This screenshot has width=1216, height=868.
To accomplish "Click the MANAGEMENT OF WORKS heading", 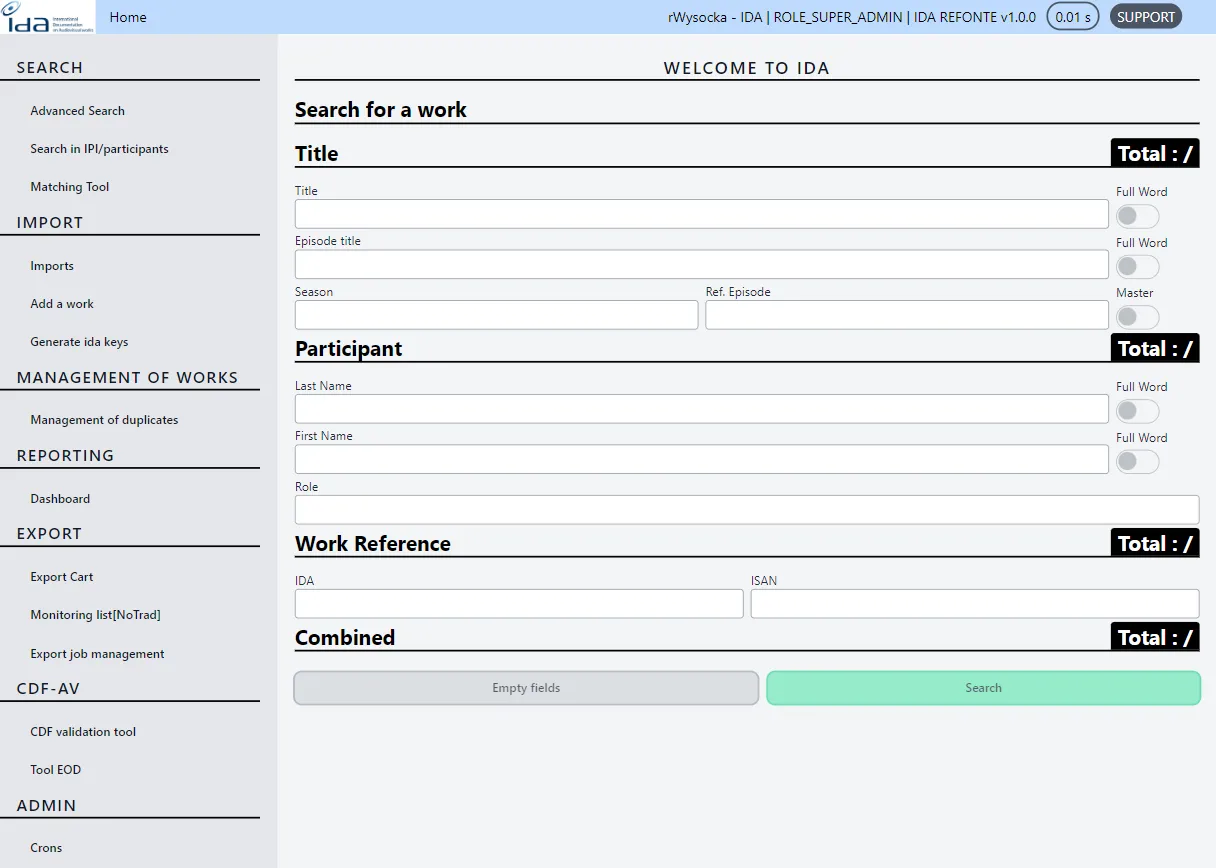I will [x=127, y=378].
